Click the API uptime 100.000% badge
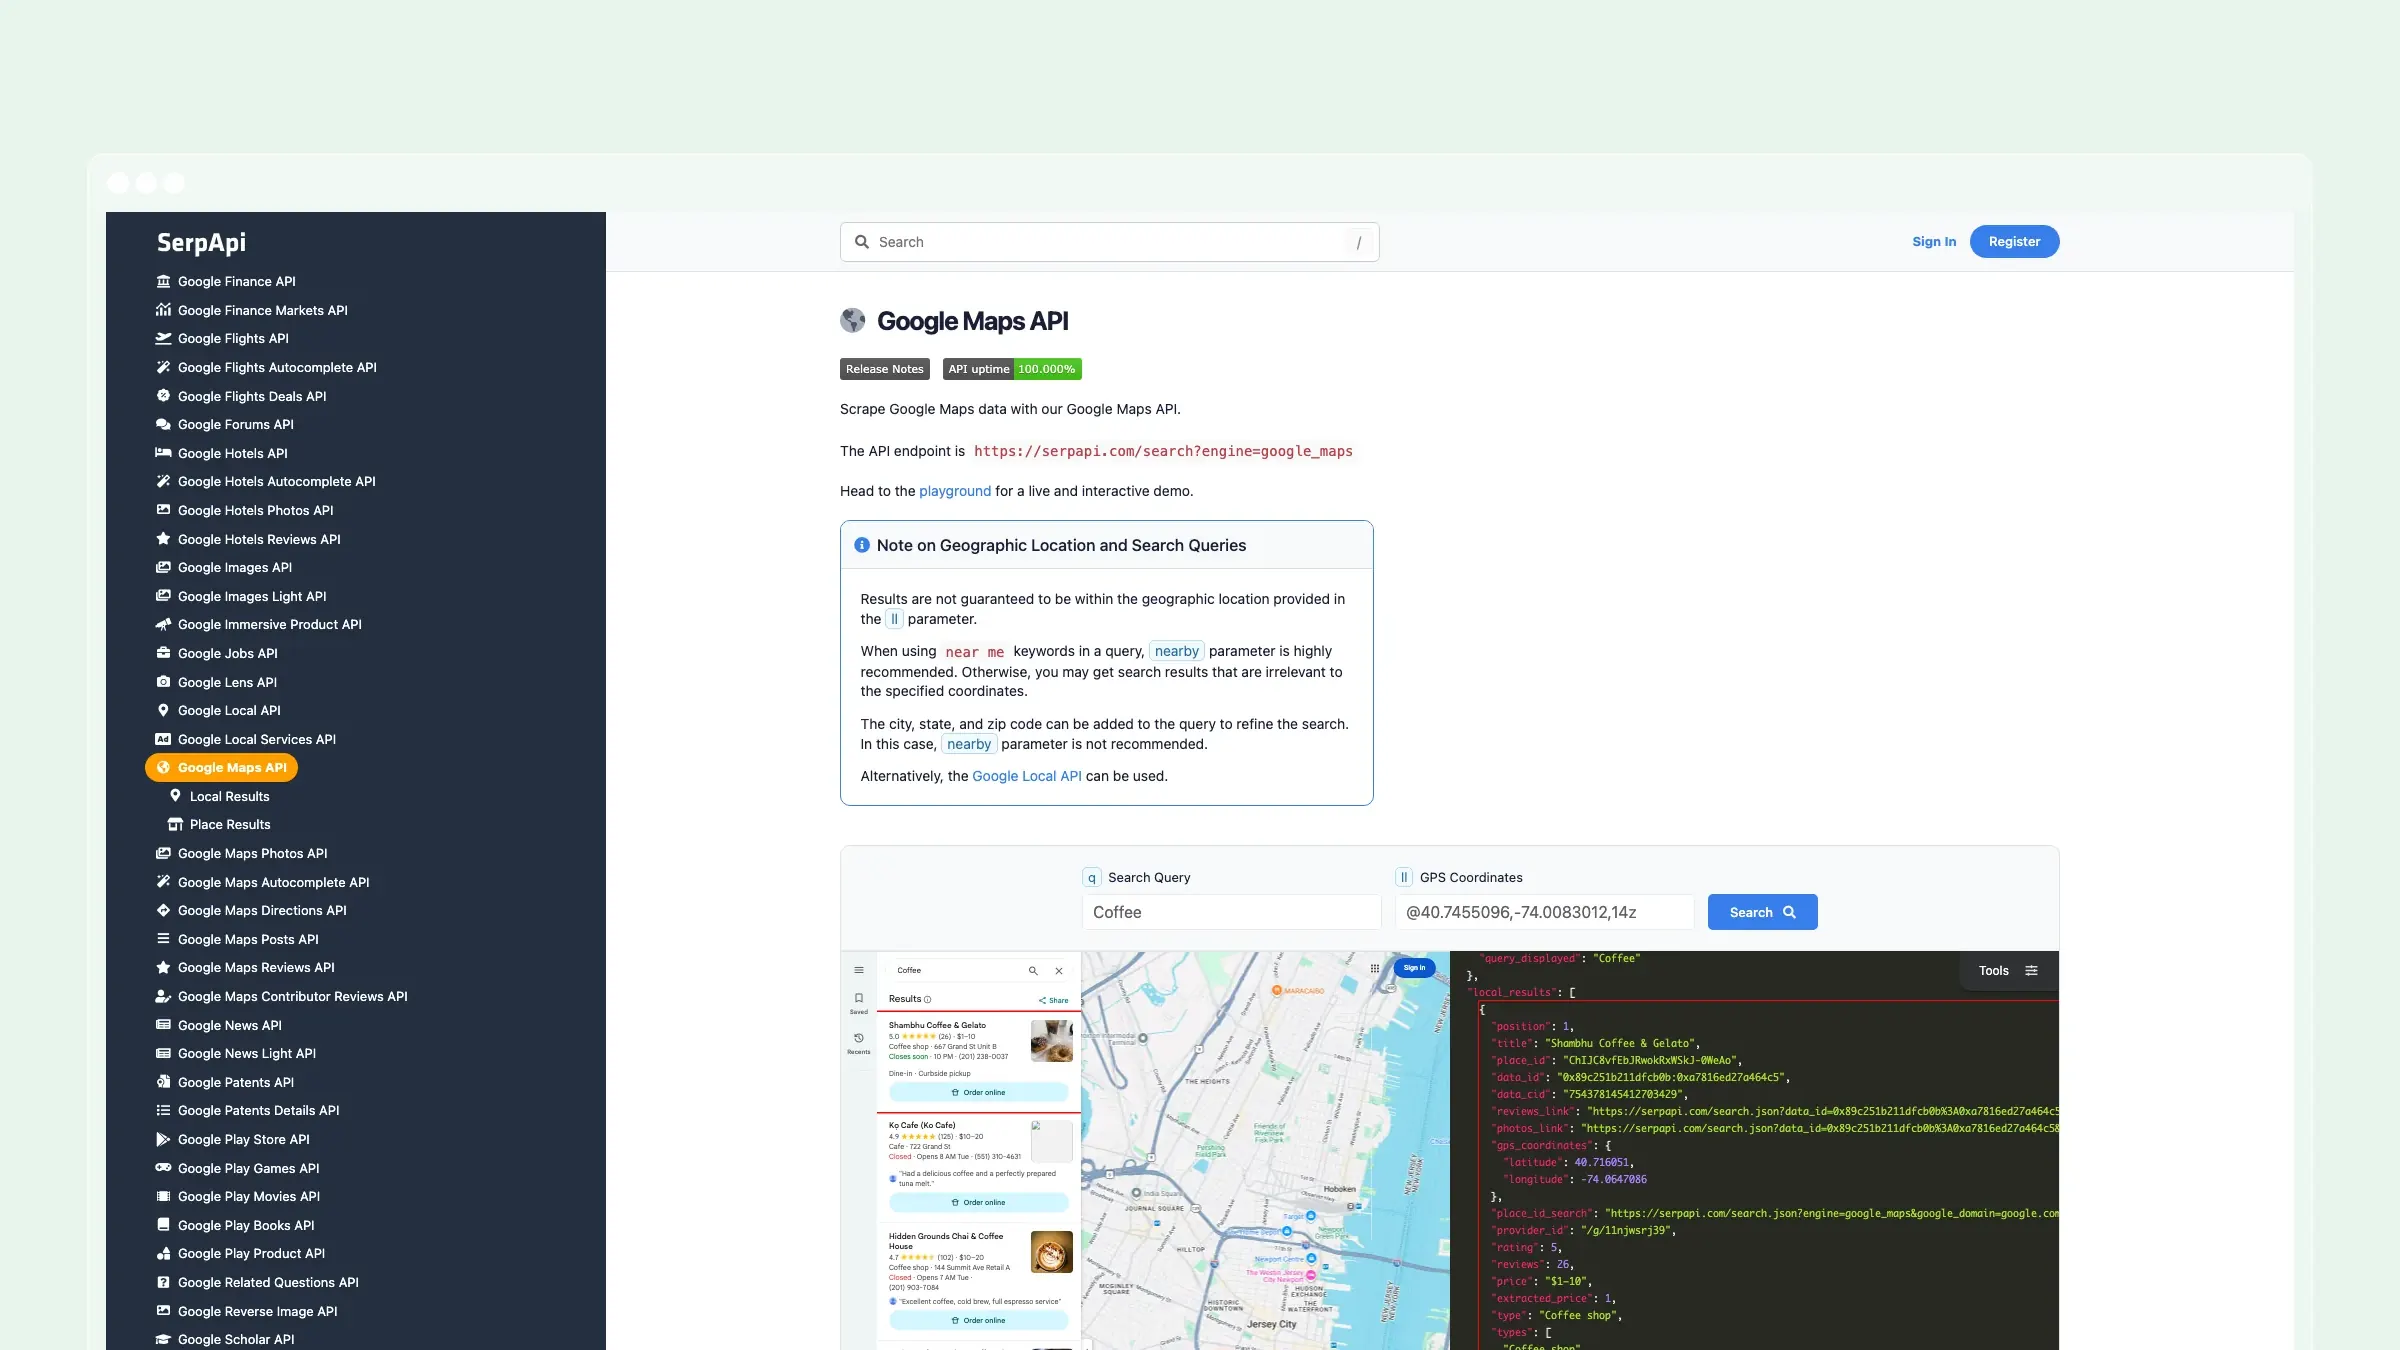2400x1350 pixels. click(1012, 369)
